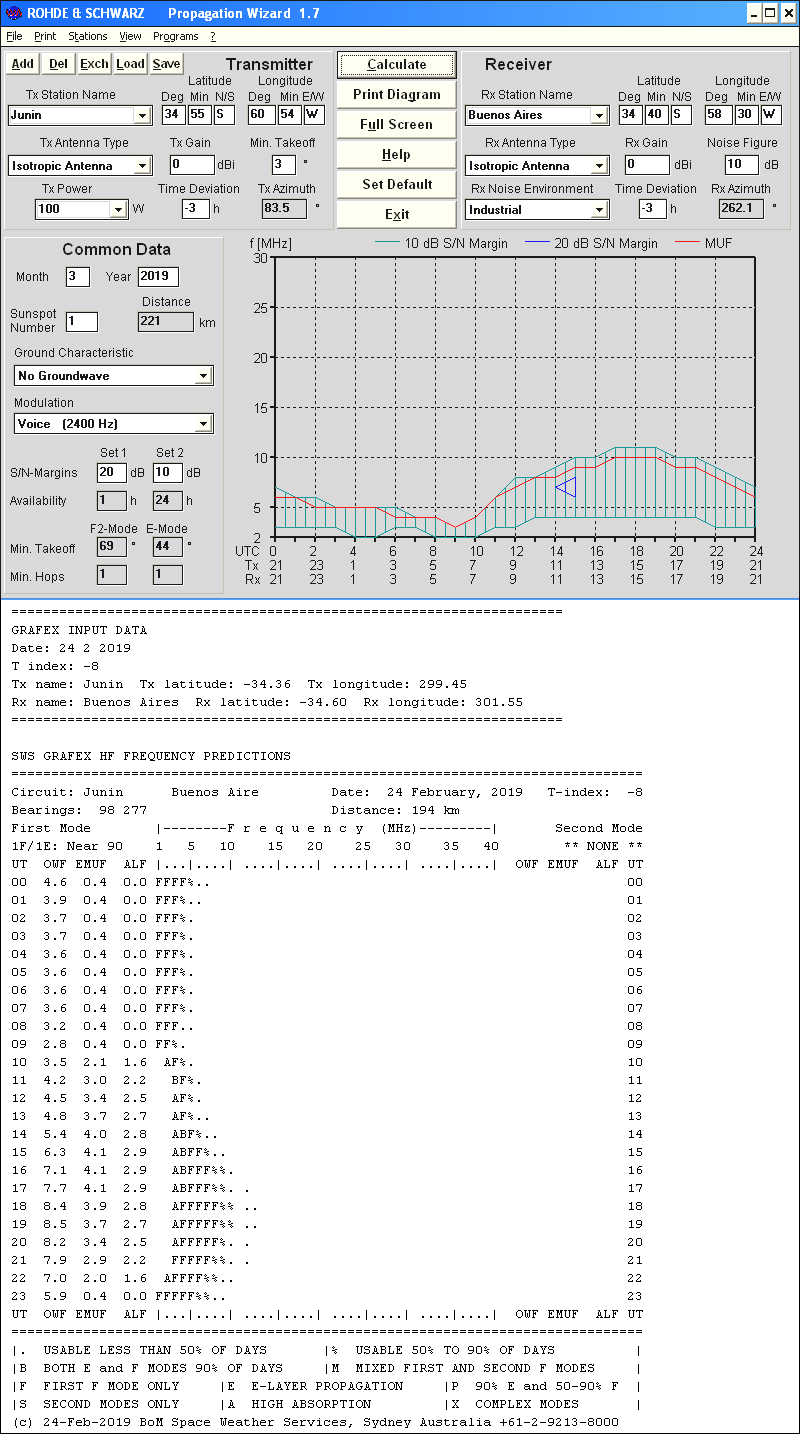Click the Year input field
The height and width of the screenshot is (1434, 800).
click(158, 276)
